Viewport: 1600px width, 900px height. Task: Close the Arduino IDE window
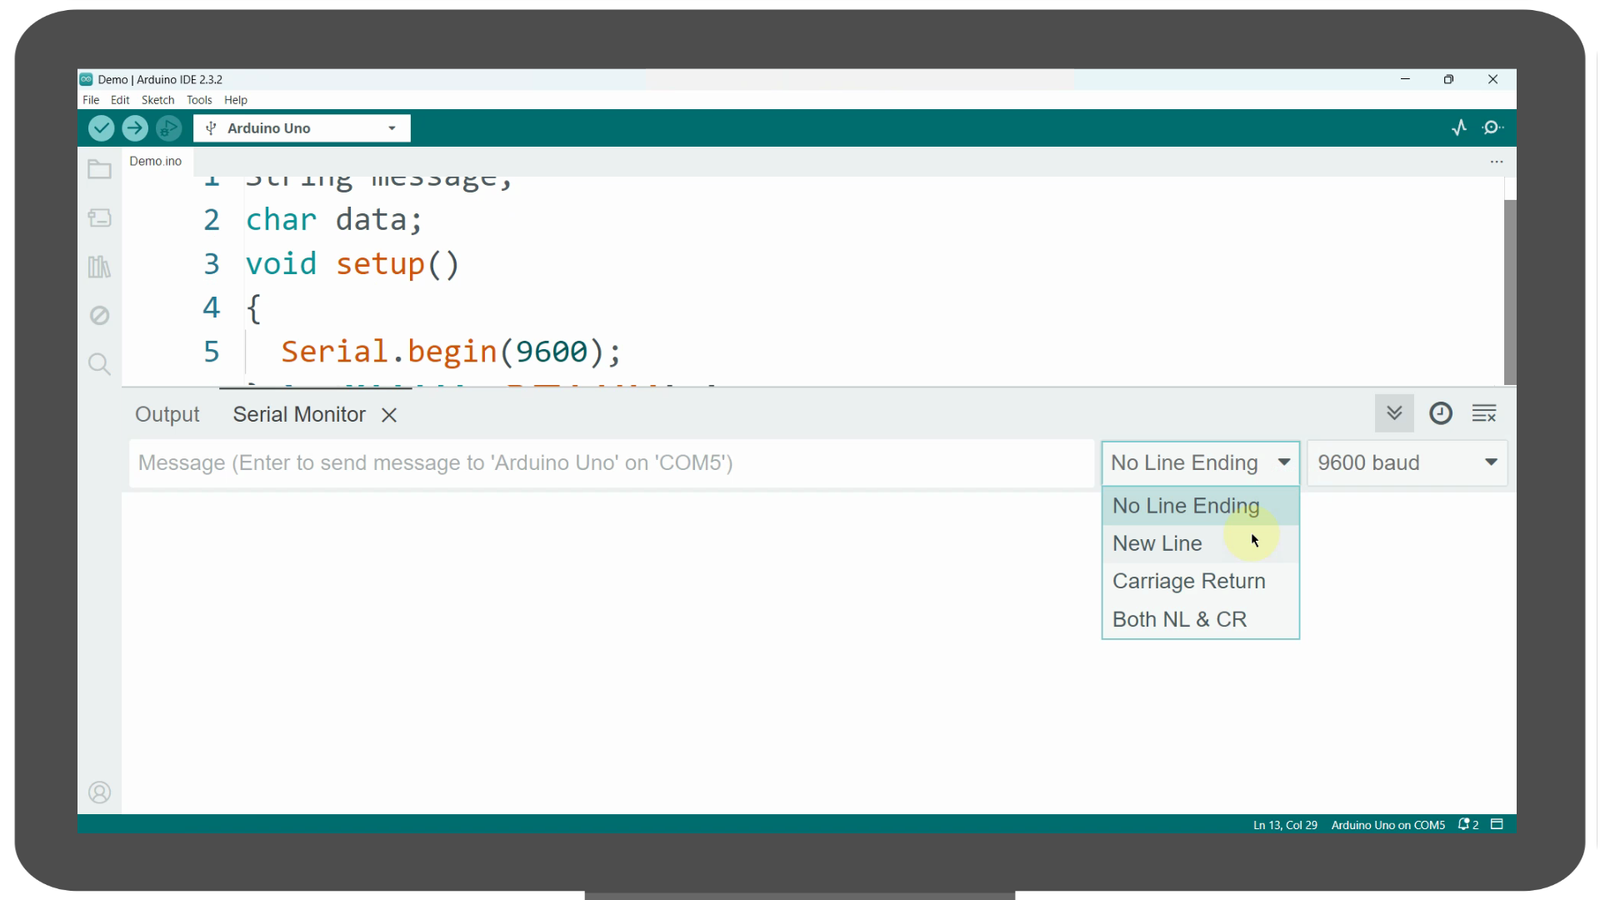pyautogui.click(x=1493, y=79)
